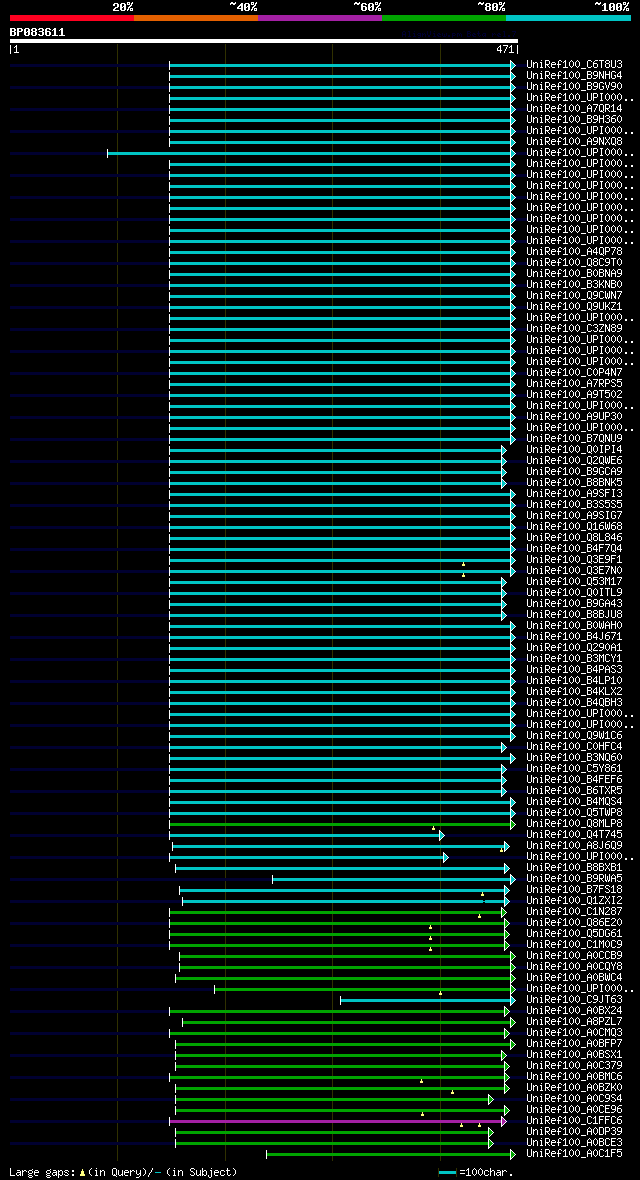
Task: Select the UniRef100_Q9W1C6 label
Action: pos(574,736)
